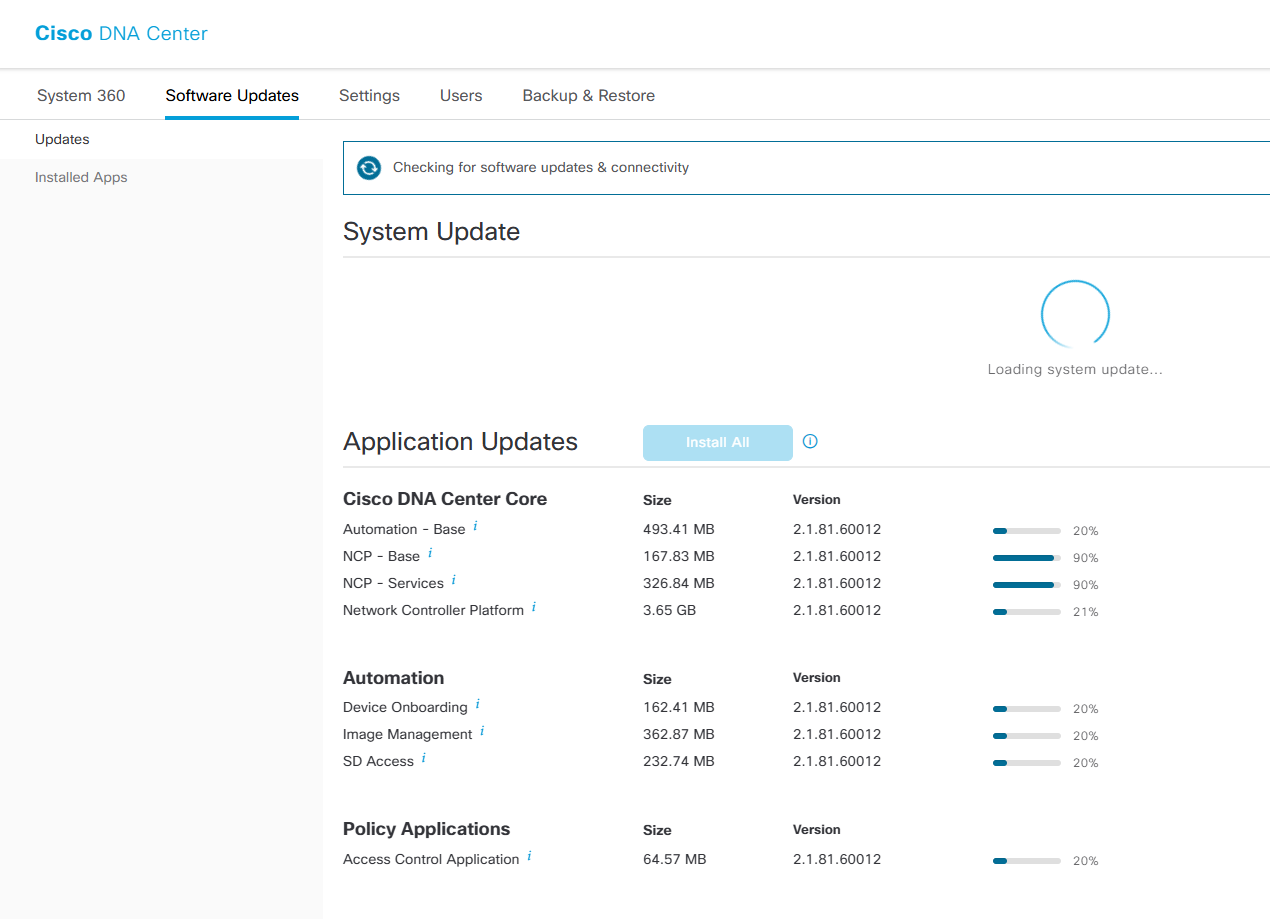Click the 'SD Access' row label
Viewport: 1270px width, 919px height.
(x=378, y=761)
